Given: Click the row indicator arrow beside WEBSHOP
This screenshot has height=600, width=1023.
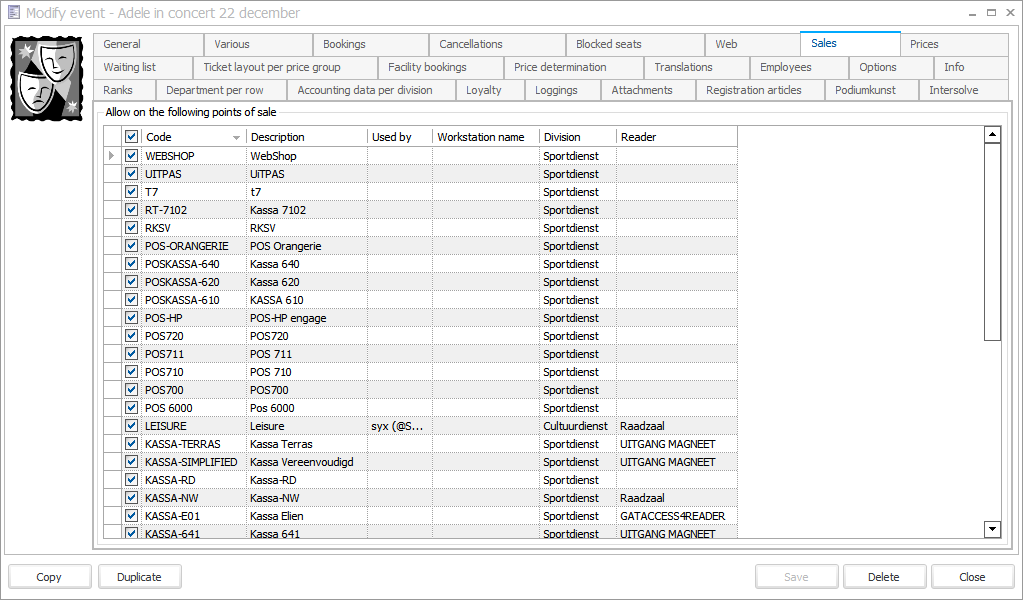Looking at the screenshot, I should 112,156.
